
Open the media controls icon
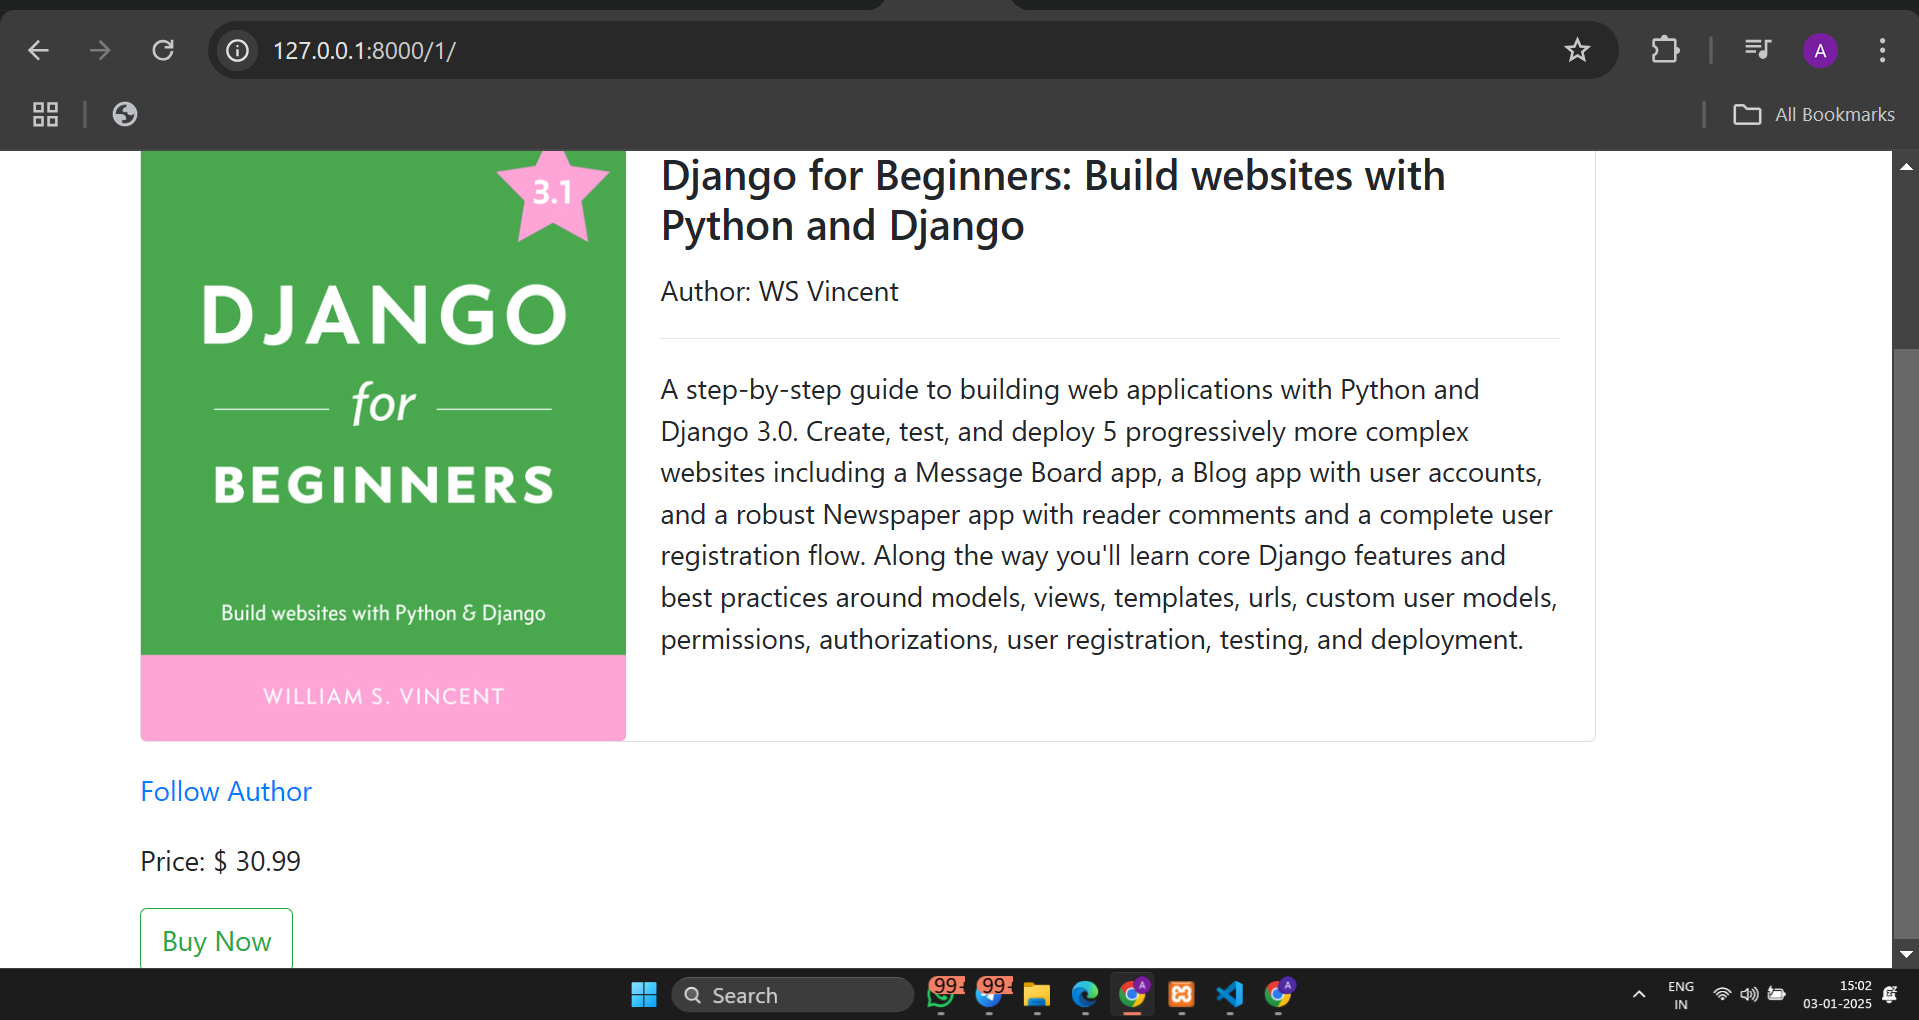1757,50
